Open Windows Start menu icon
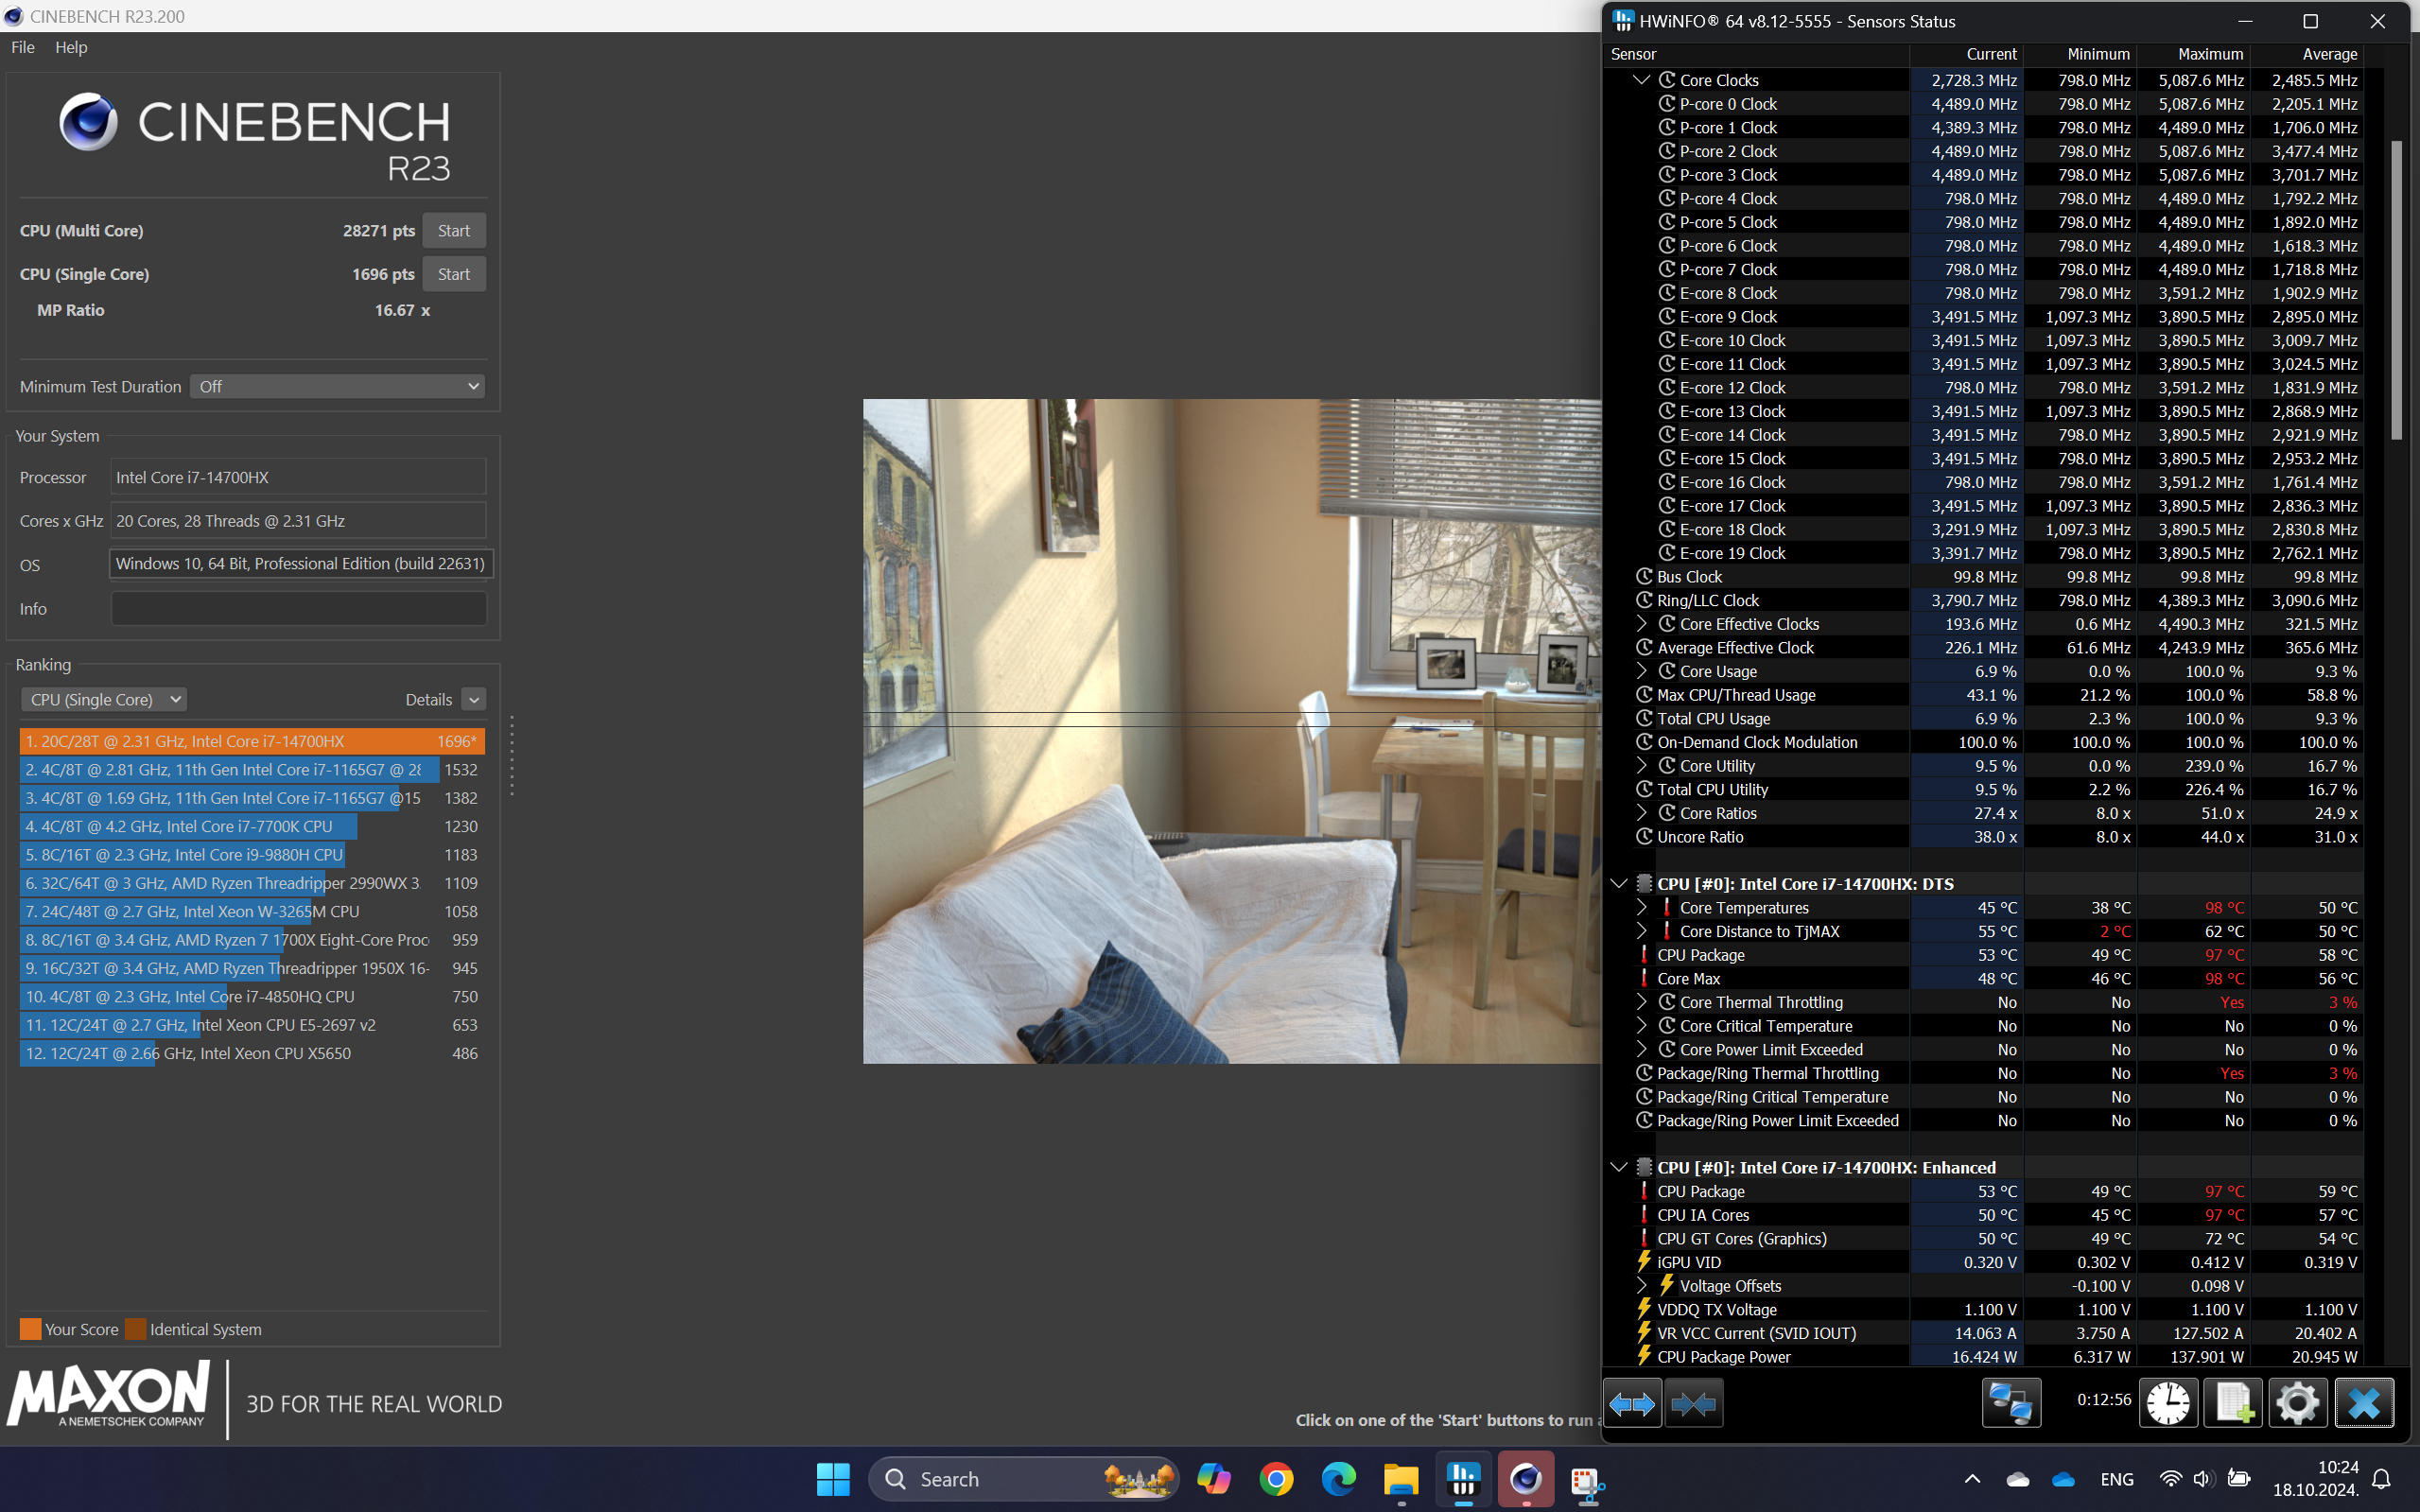This screenshot has height=1512, width=2420. click(832, 1479)
